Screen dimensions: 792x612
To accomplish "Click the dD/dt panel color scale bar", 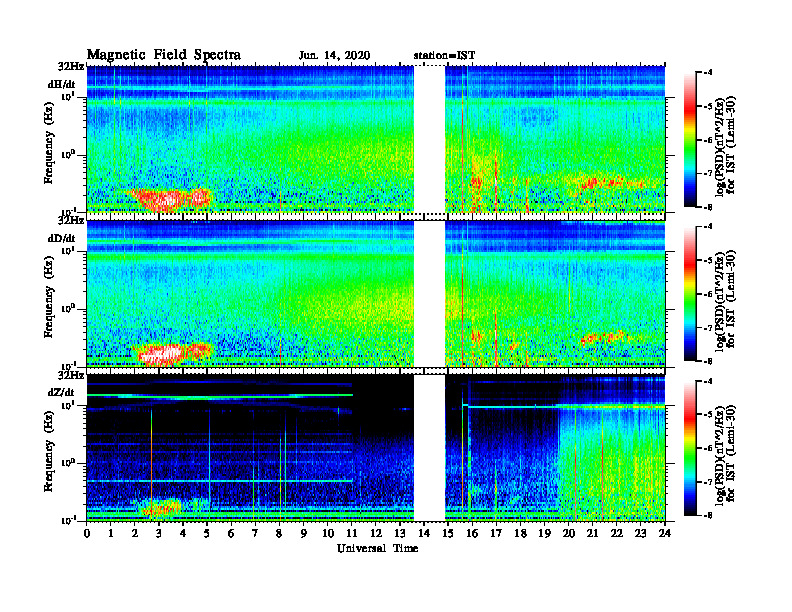I will click(x=690, y=294).
